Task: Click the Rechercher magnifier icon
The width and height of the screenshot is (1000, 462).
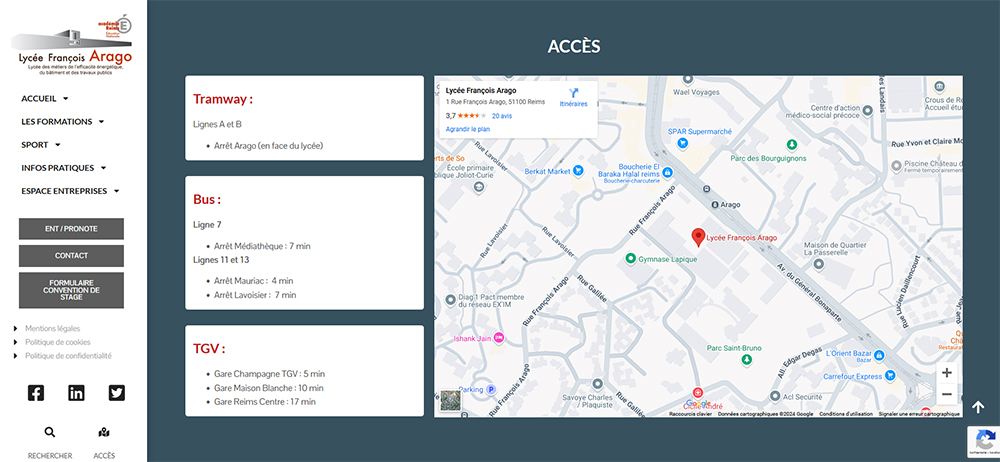Action: (50, 432)
